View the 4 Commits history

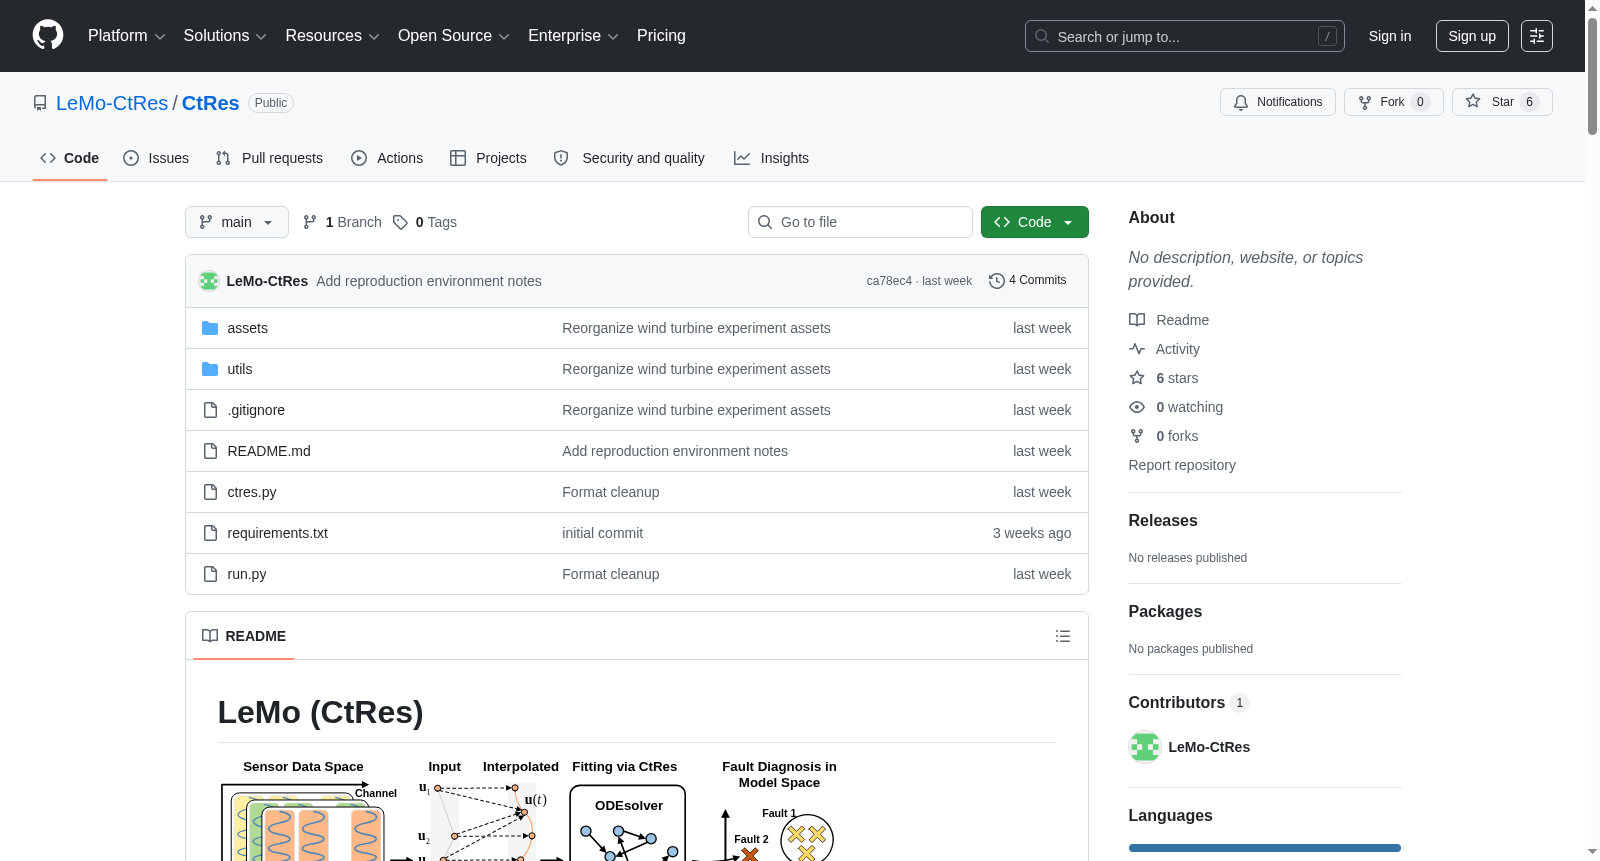[1028, 281]
